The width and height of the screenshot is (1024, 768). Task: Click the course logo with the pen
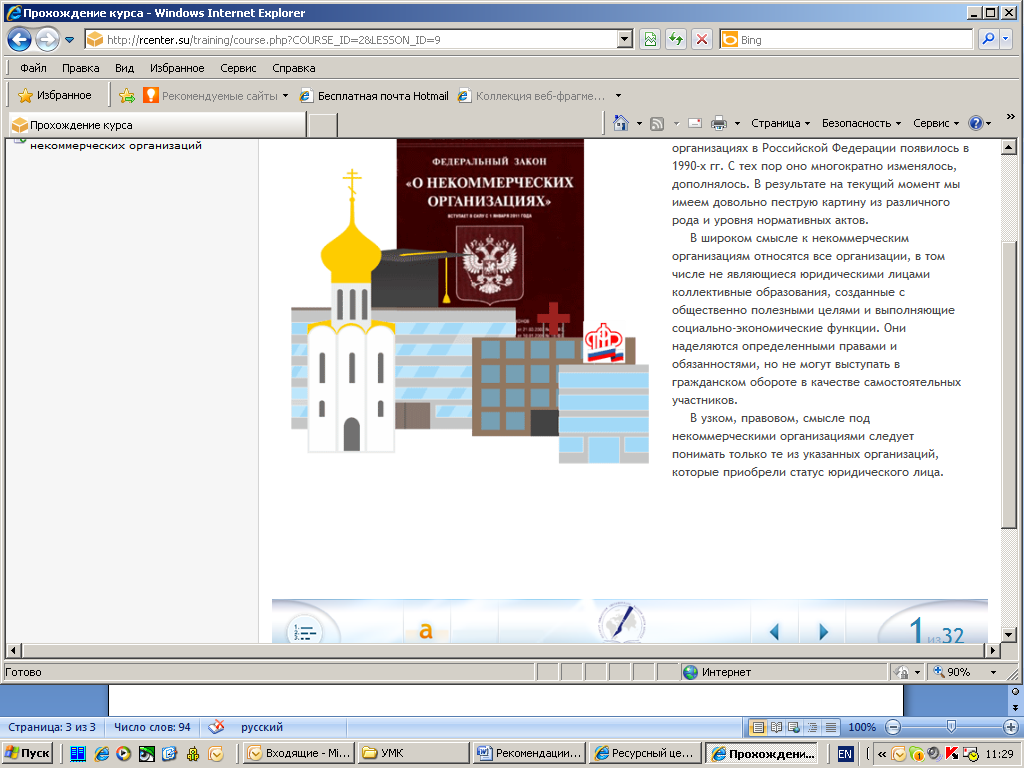point(621,622)
